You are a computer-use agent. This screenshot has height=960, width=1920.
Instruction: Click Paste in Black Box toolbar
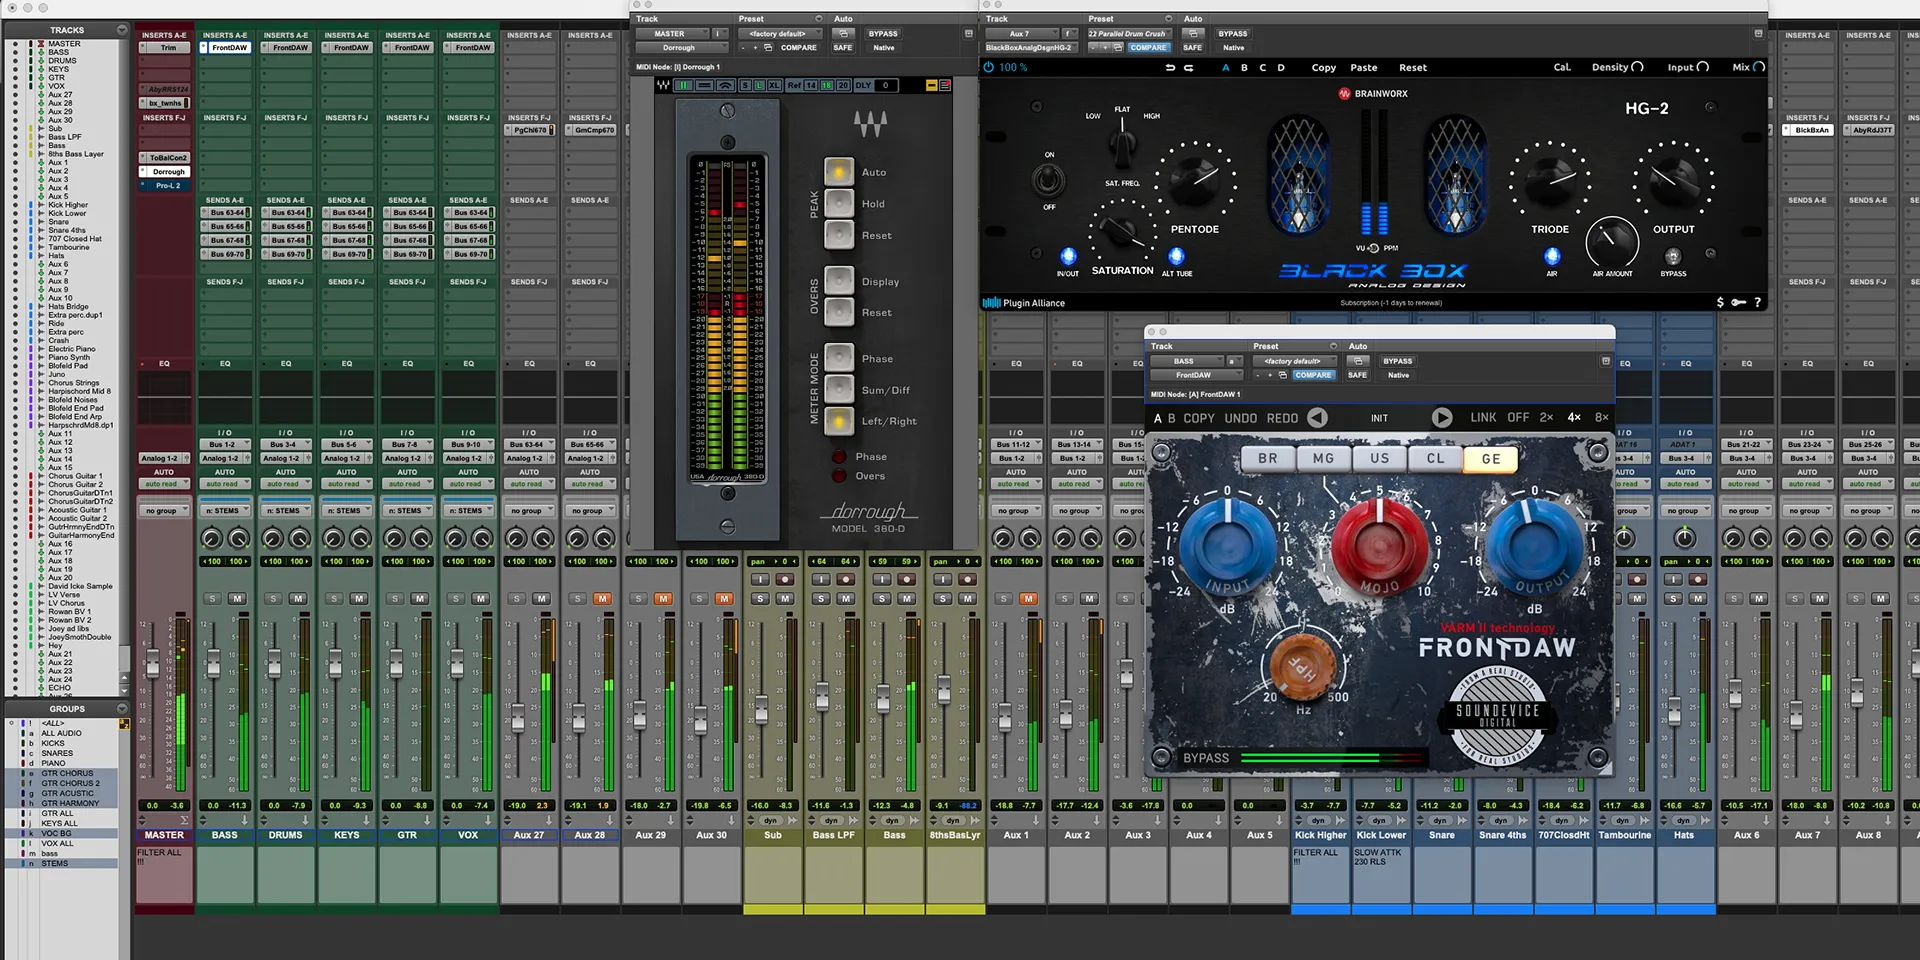point(1363,68)
